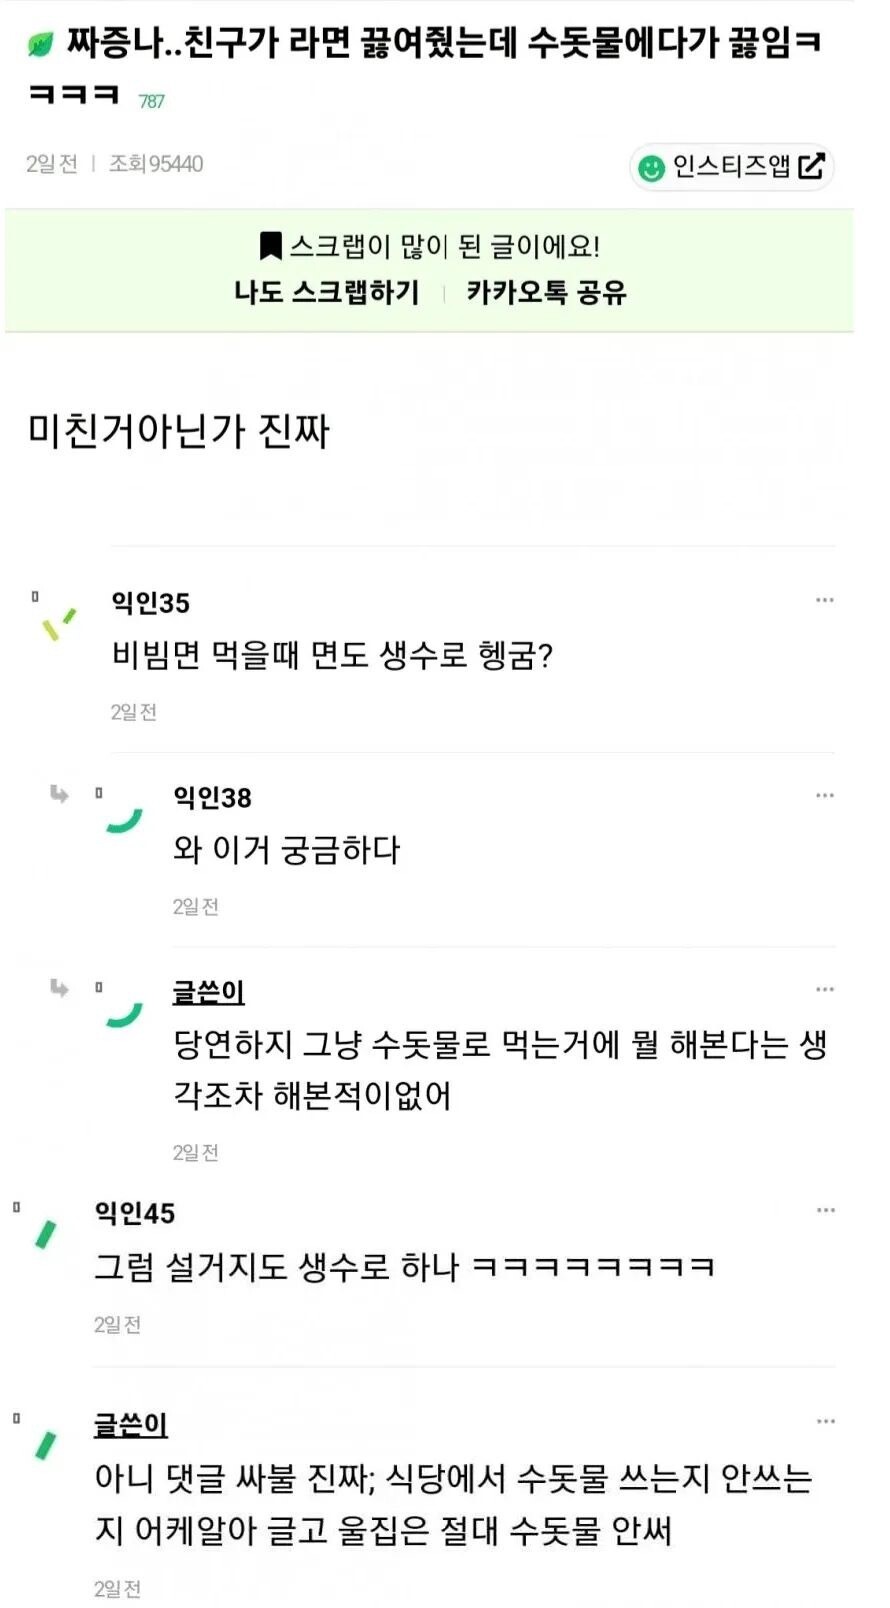Click 익인45 green slash avatar

coord(46,1235)
